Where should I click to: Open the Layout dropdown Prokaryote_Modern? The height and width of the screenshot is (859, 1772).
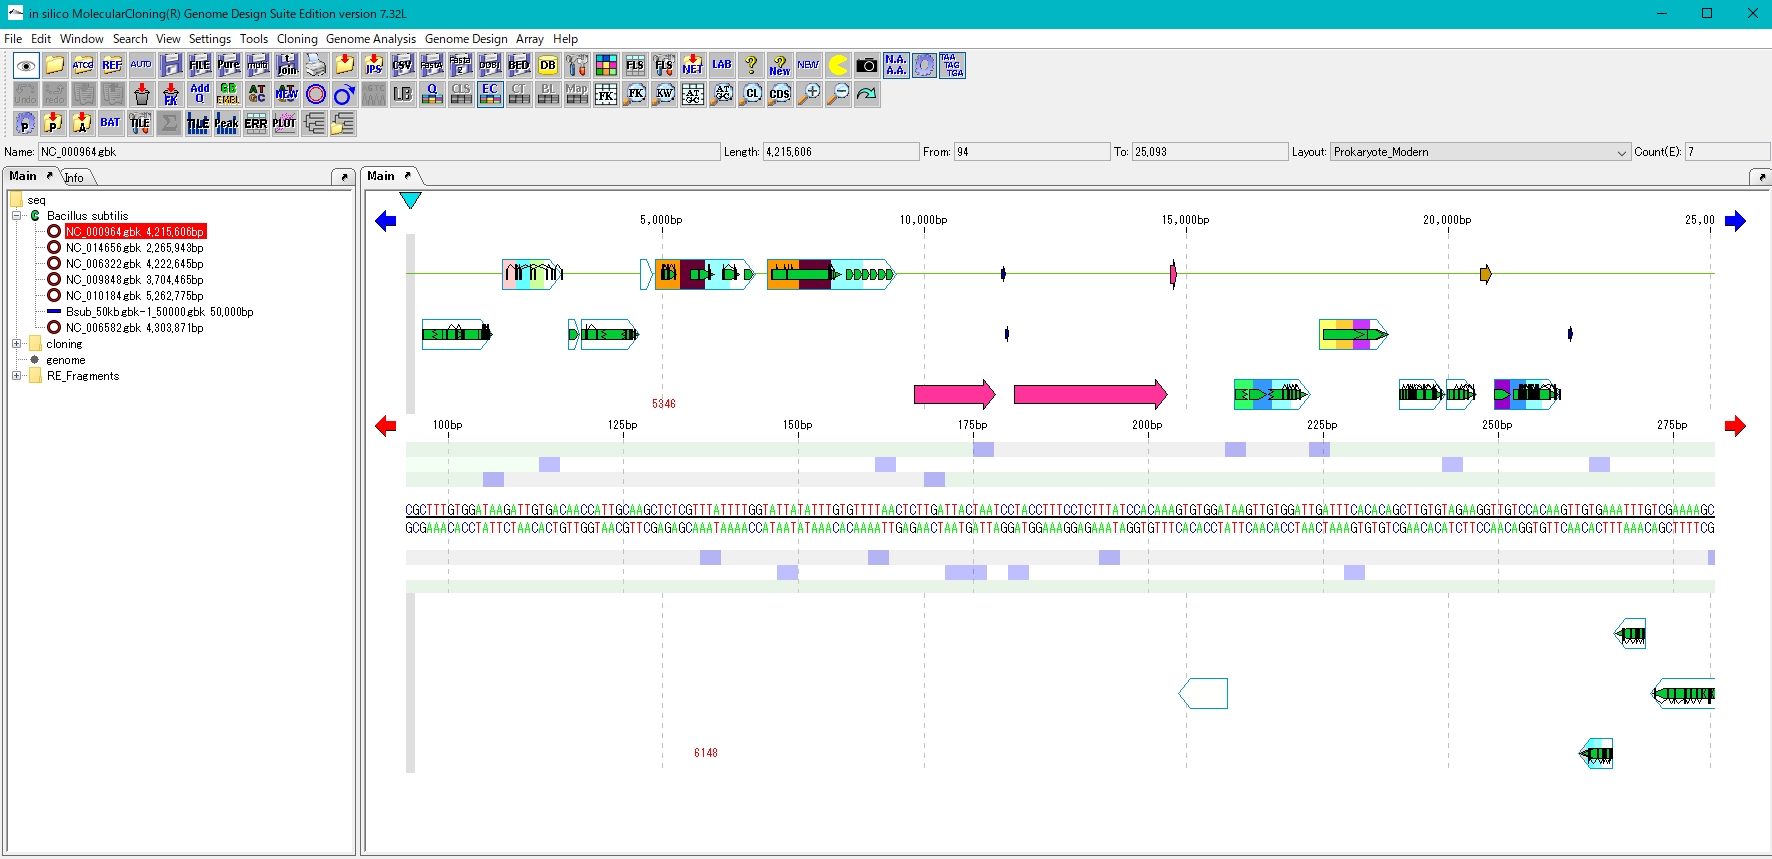coord(1480,152)
